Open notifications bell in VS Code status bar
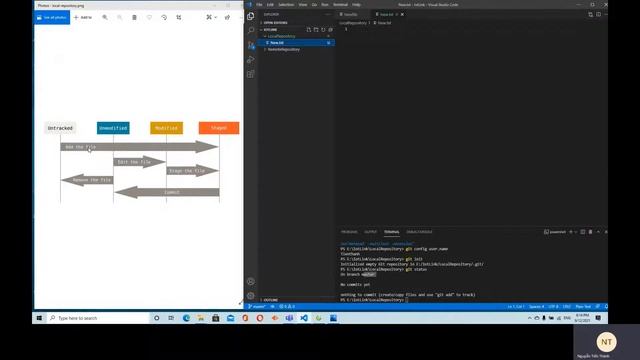Screen dimensions: 640x360 (x=606, y=307)
